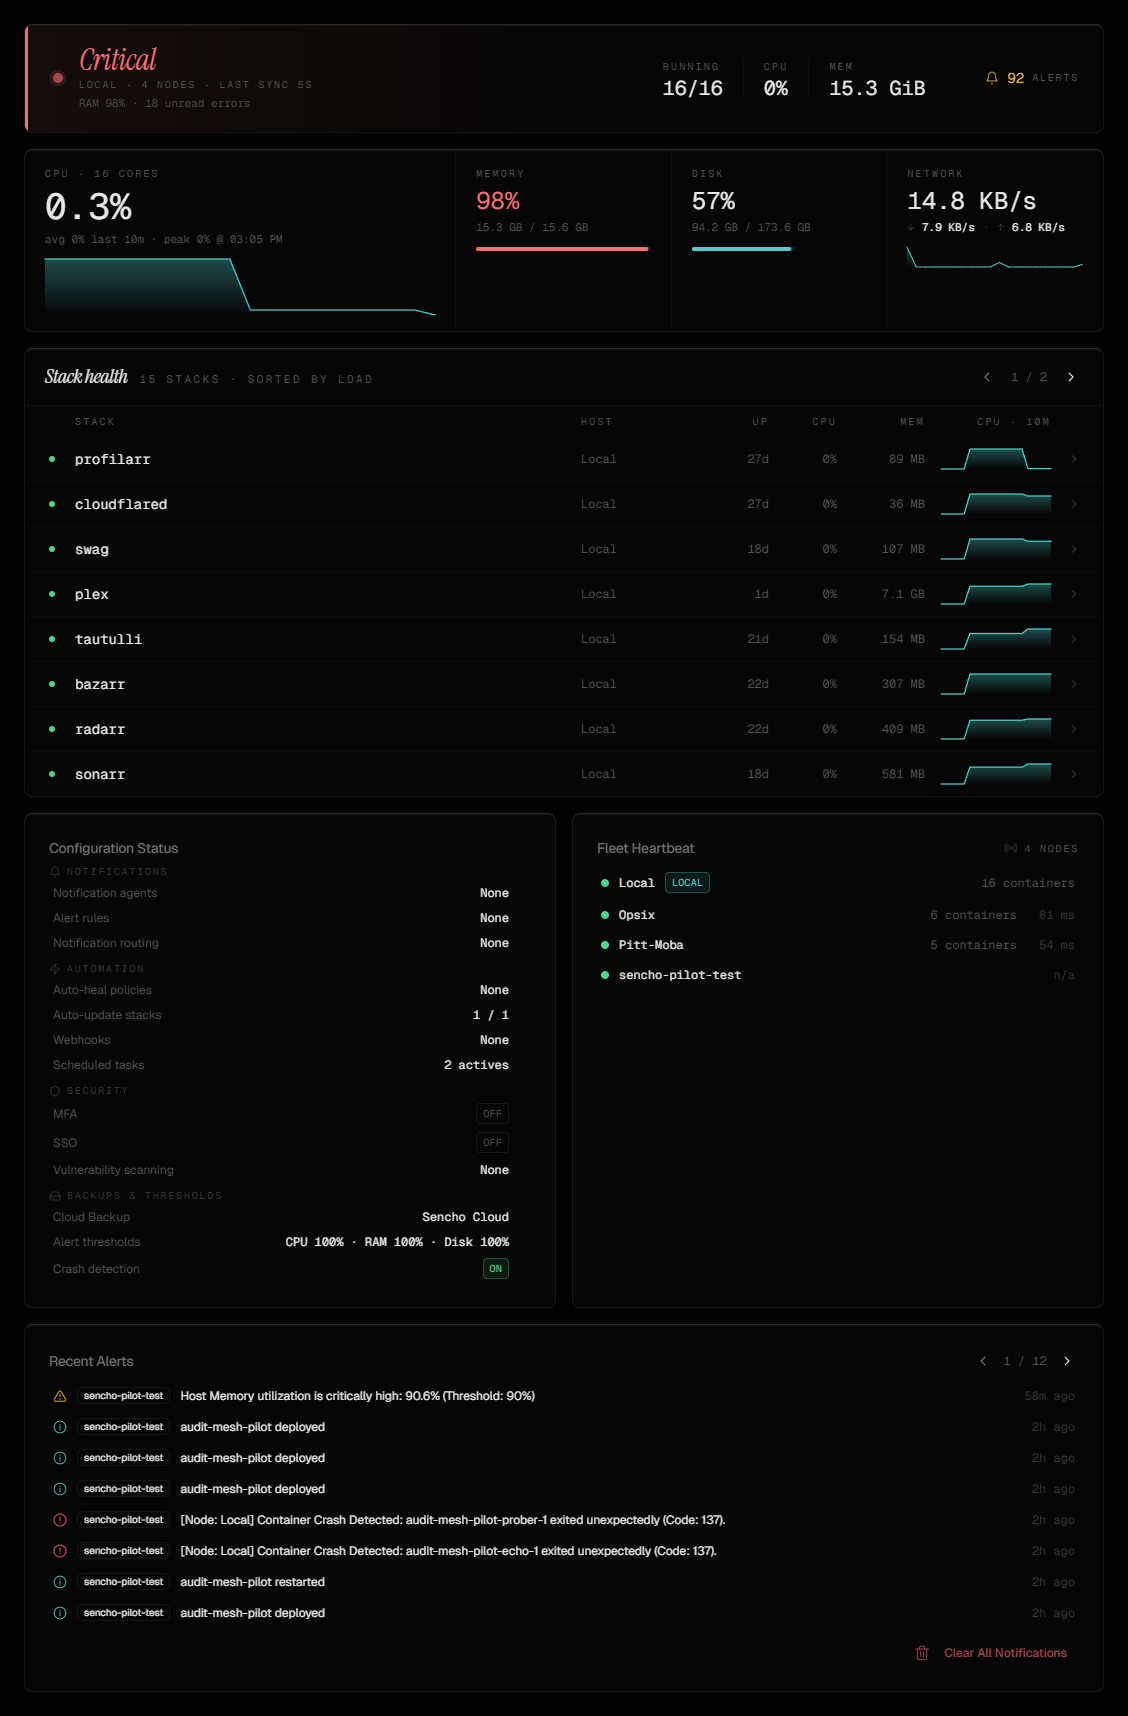Click the Auto-update stacks 1 / 1 value
The image size is (1128, 1716).
(x=490, y=1015)
